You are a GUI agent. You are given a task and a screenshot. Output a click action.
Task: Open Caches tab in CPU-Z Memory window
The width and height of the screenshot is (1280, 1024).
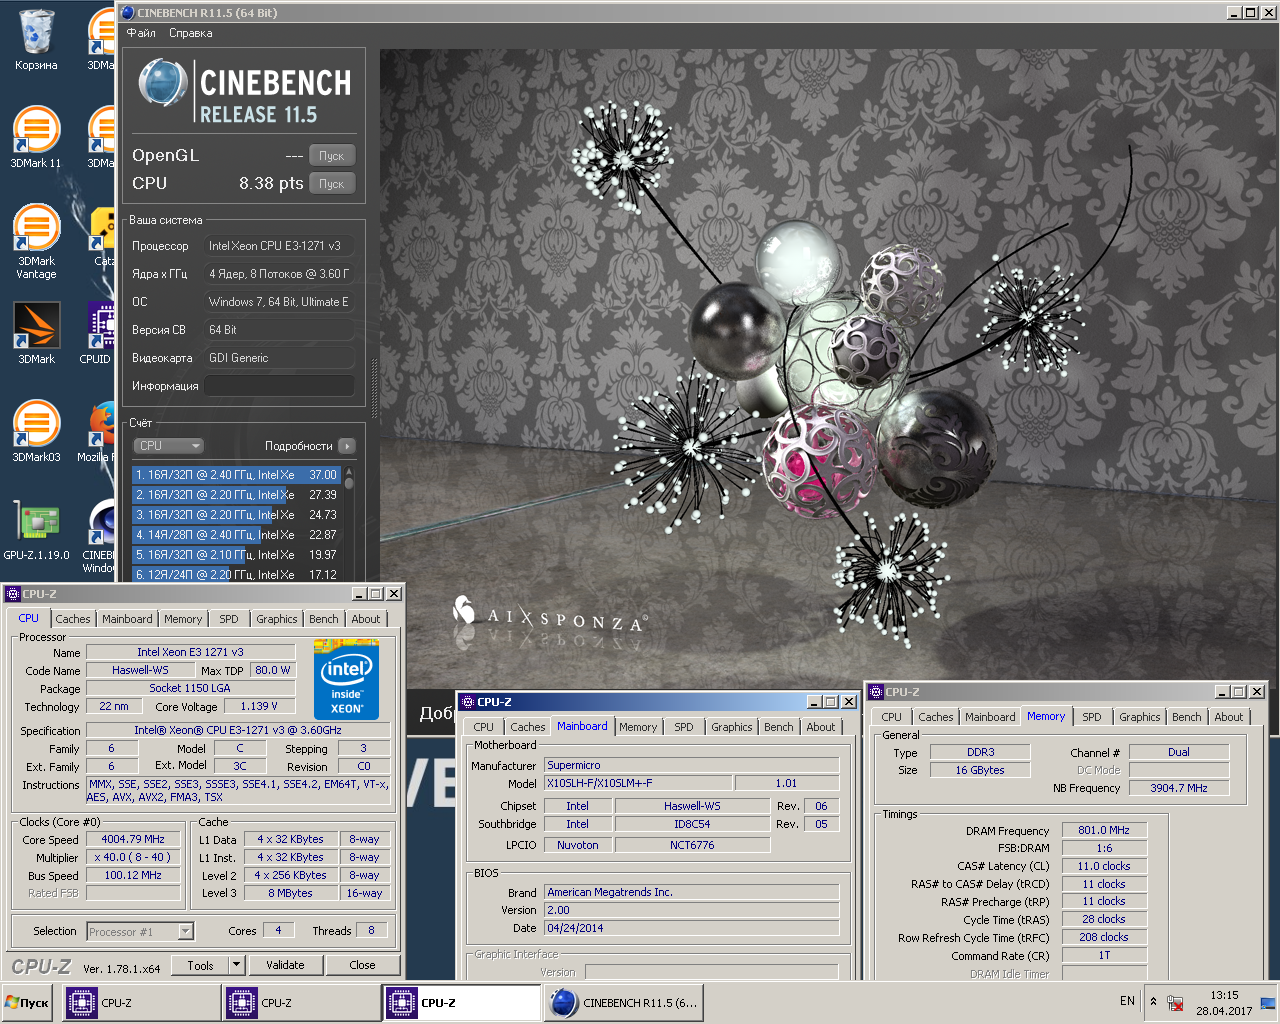935,717
